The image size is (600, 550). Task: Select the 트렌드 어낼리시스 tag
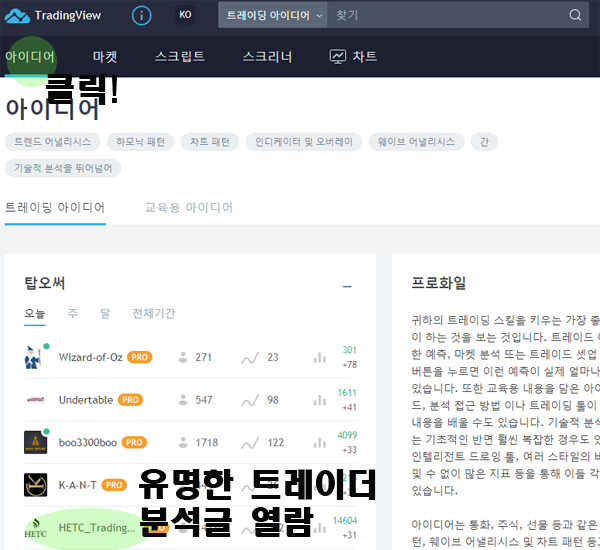click(52, 142)
